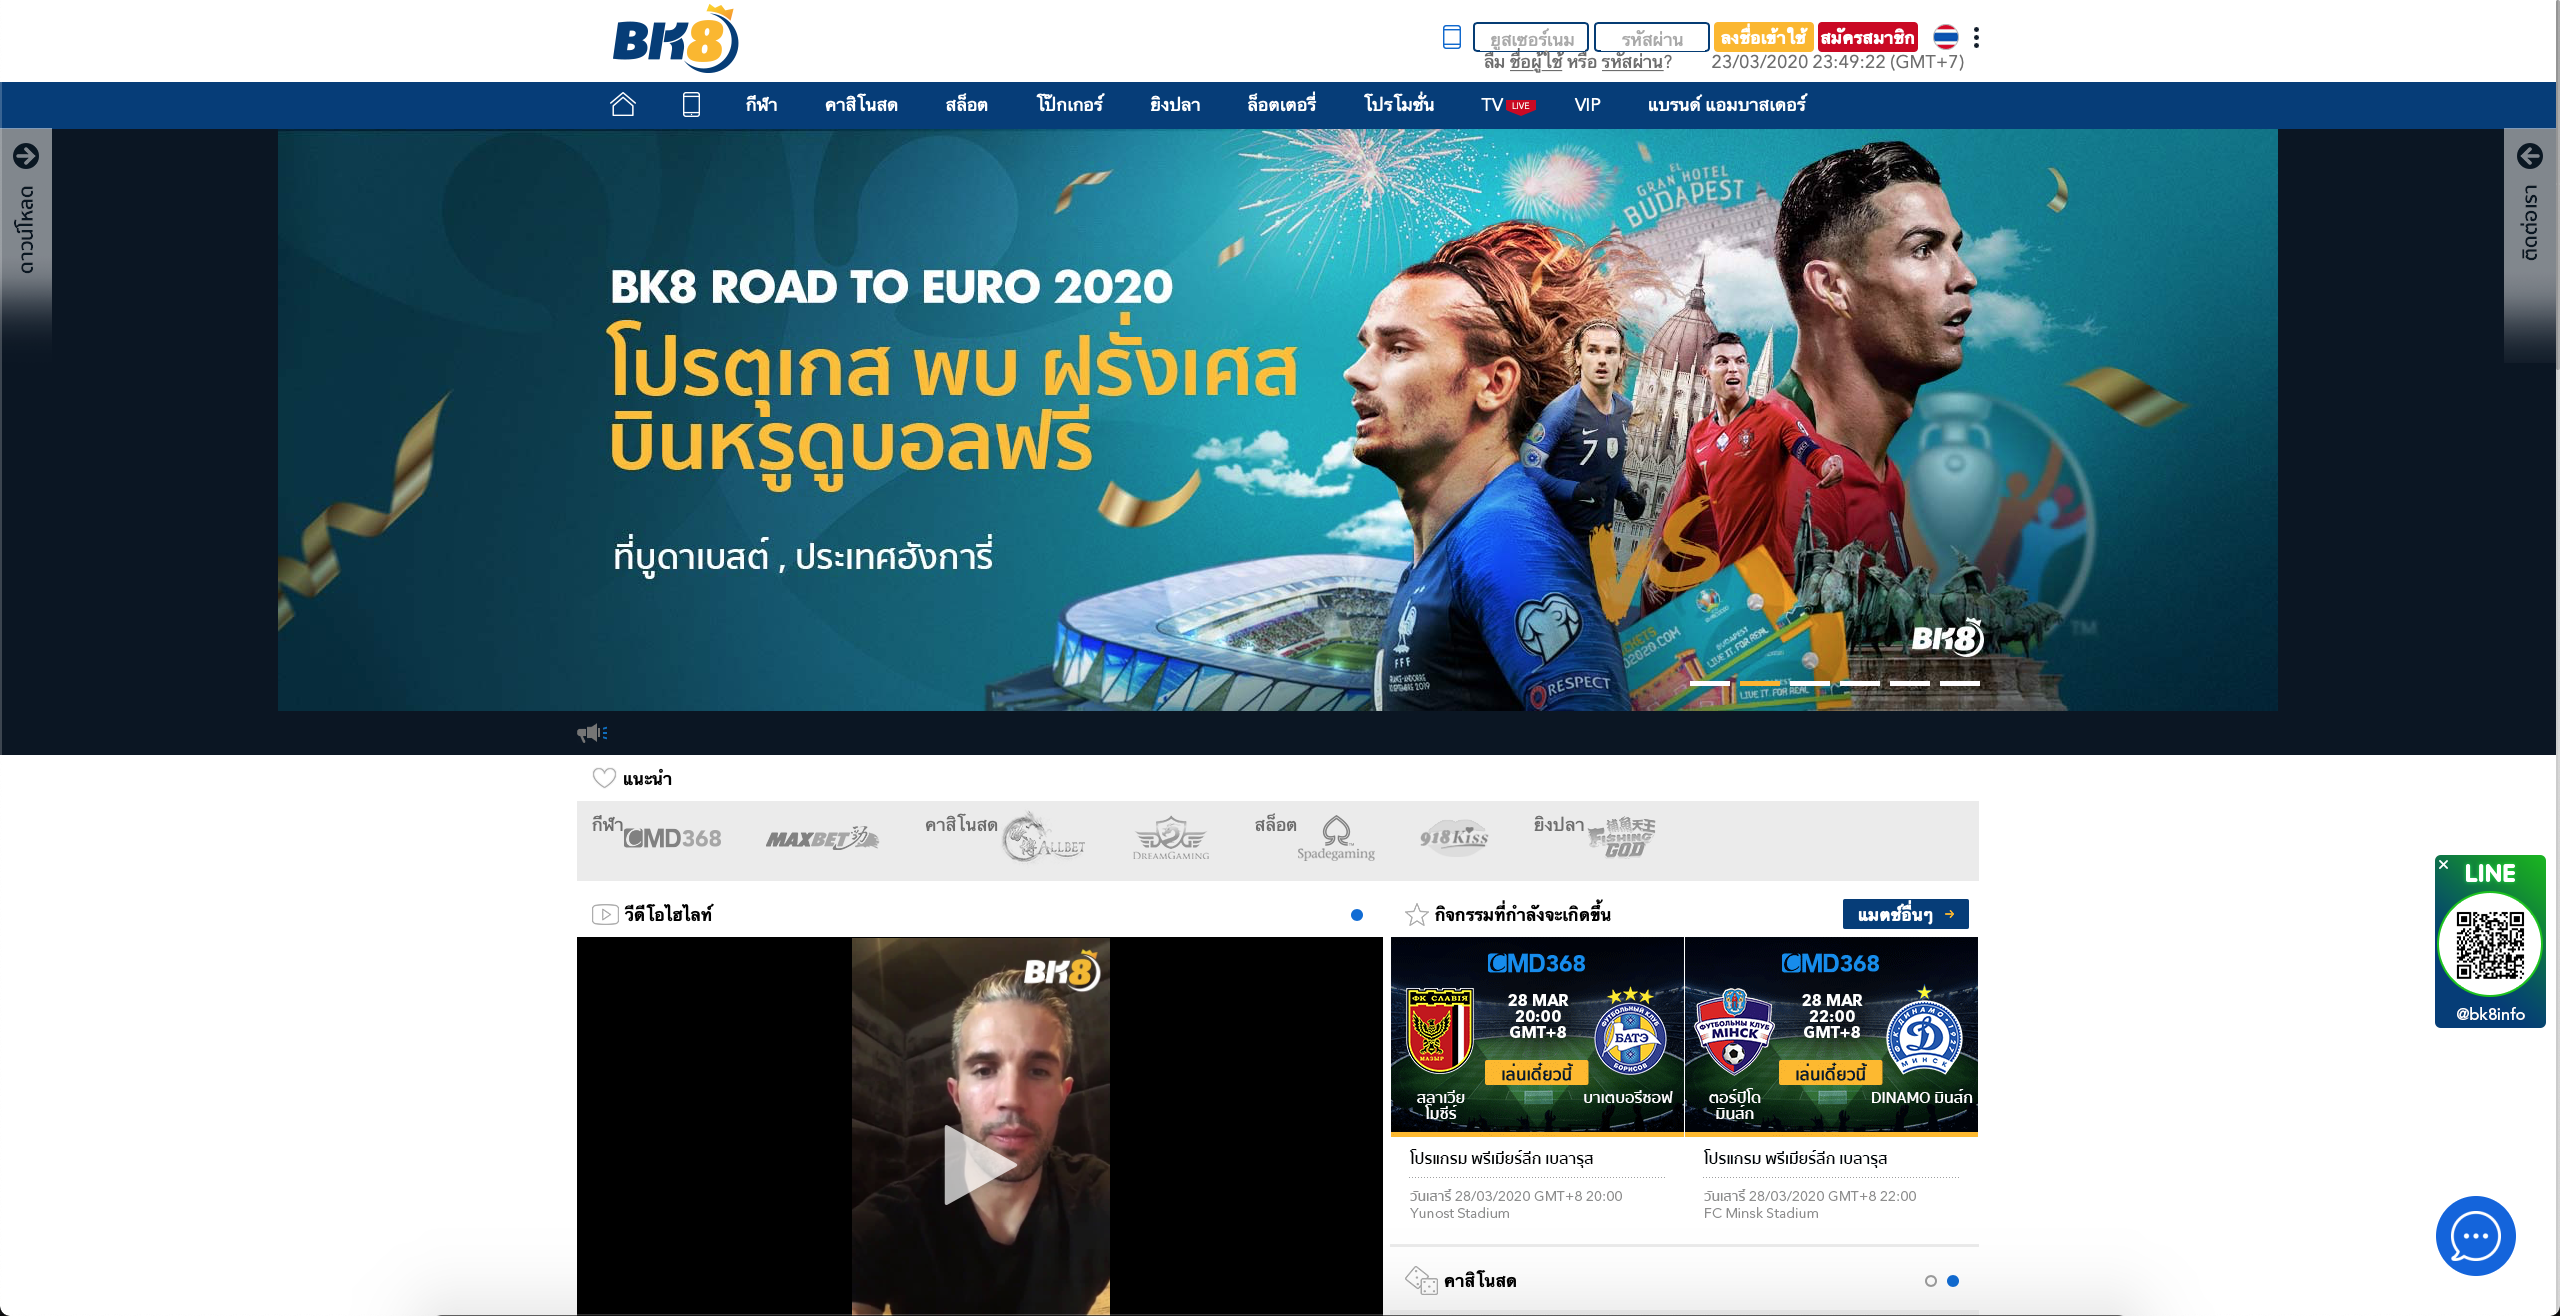The width and height of the screenshot is (2560, 1316).
Task: Click the orange login button
Action: click(1763, 38)
